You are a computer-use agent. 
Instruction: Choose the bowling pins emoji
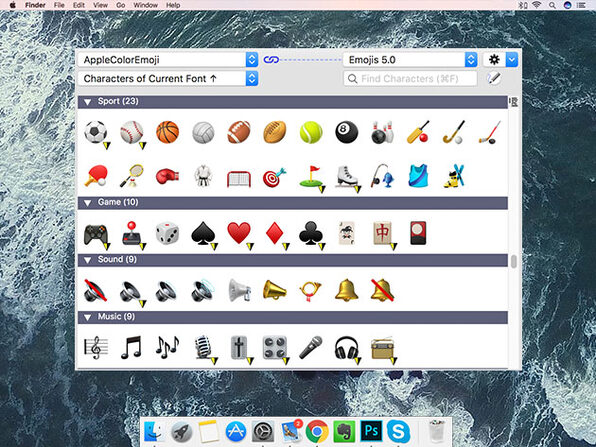coord(382,132)
